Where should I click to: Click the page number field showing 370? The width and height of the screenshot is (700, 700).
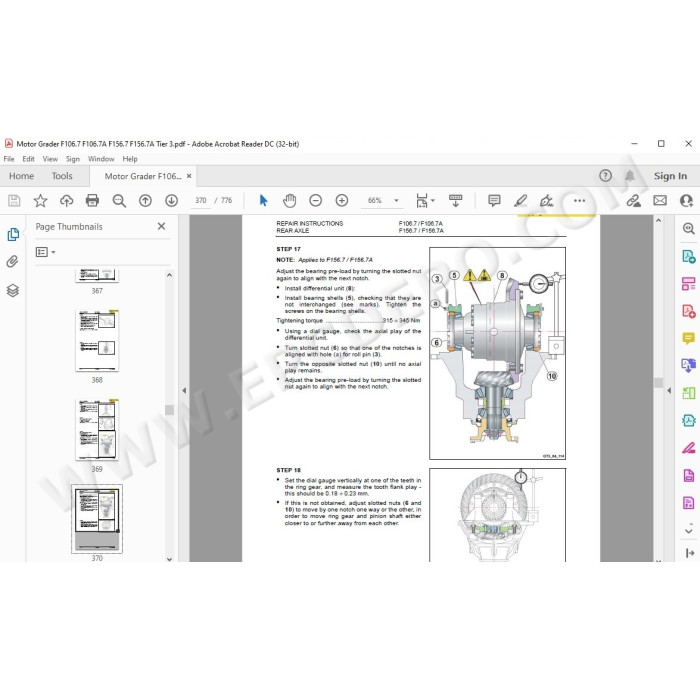(x=200, y=200)
